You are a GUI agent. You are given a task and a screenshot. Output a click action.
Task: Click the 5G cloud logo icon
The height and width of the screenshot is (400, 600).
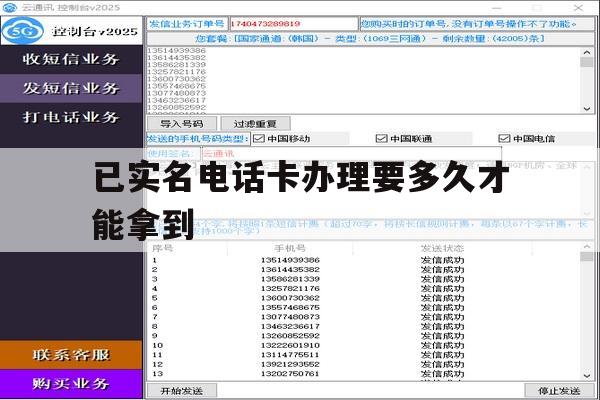[x=22, y=31]
